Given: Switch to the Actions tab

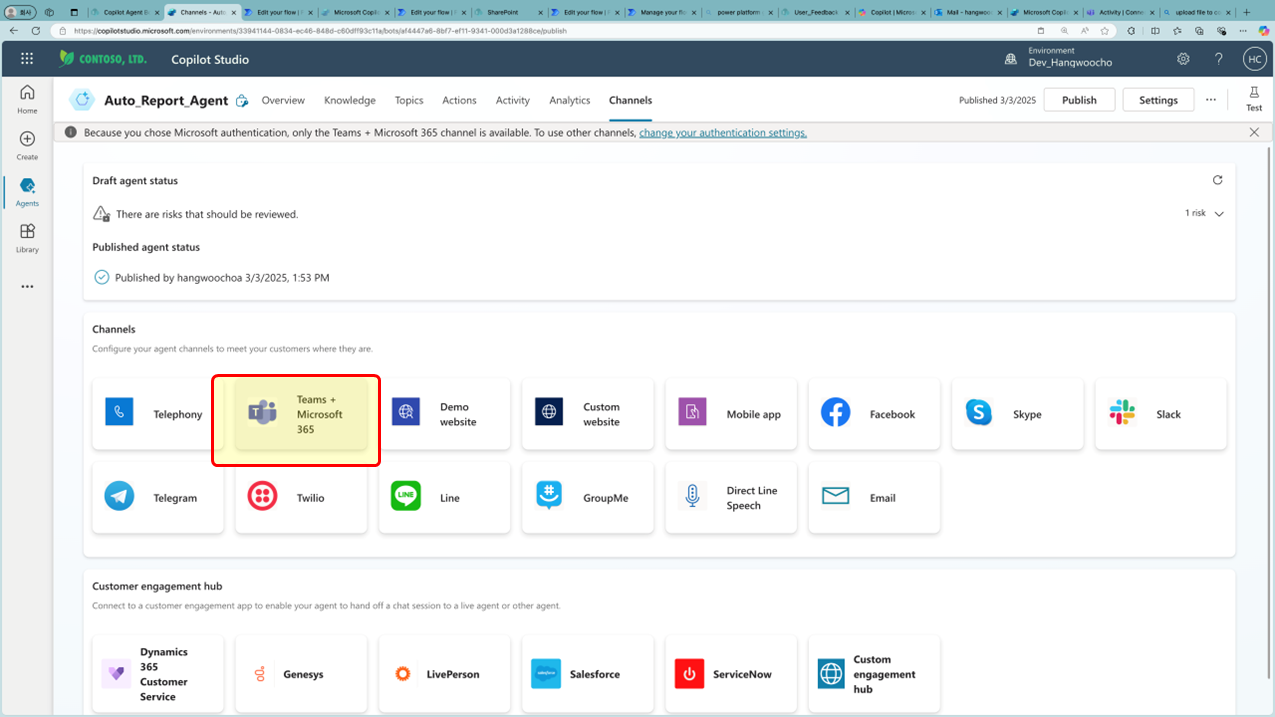Looking at the screenshot, I should click(459, 100).
